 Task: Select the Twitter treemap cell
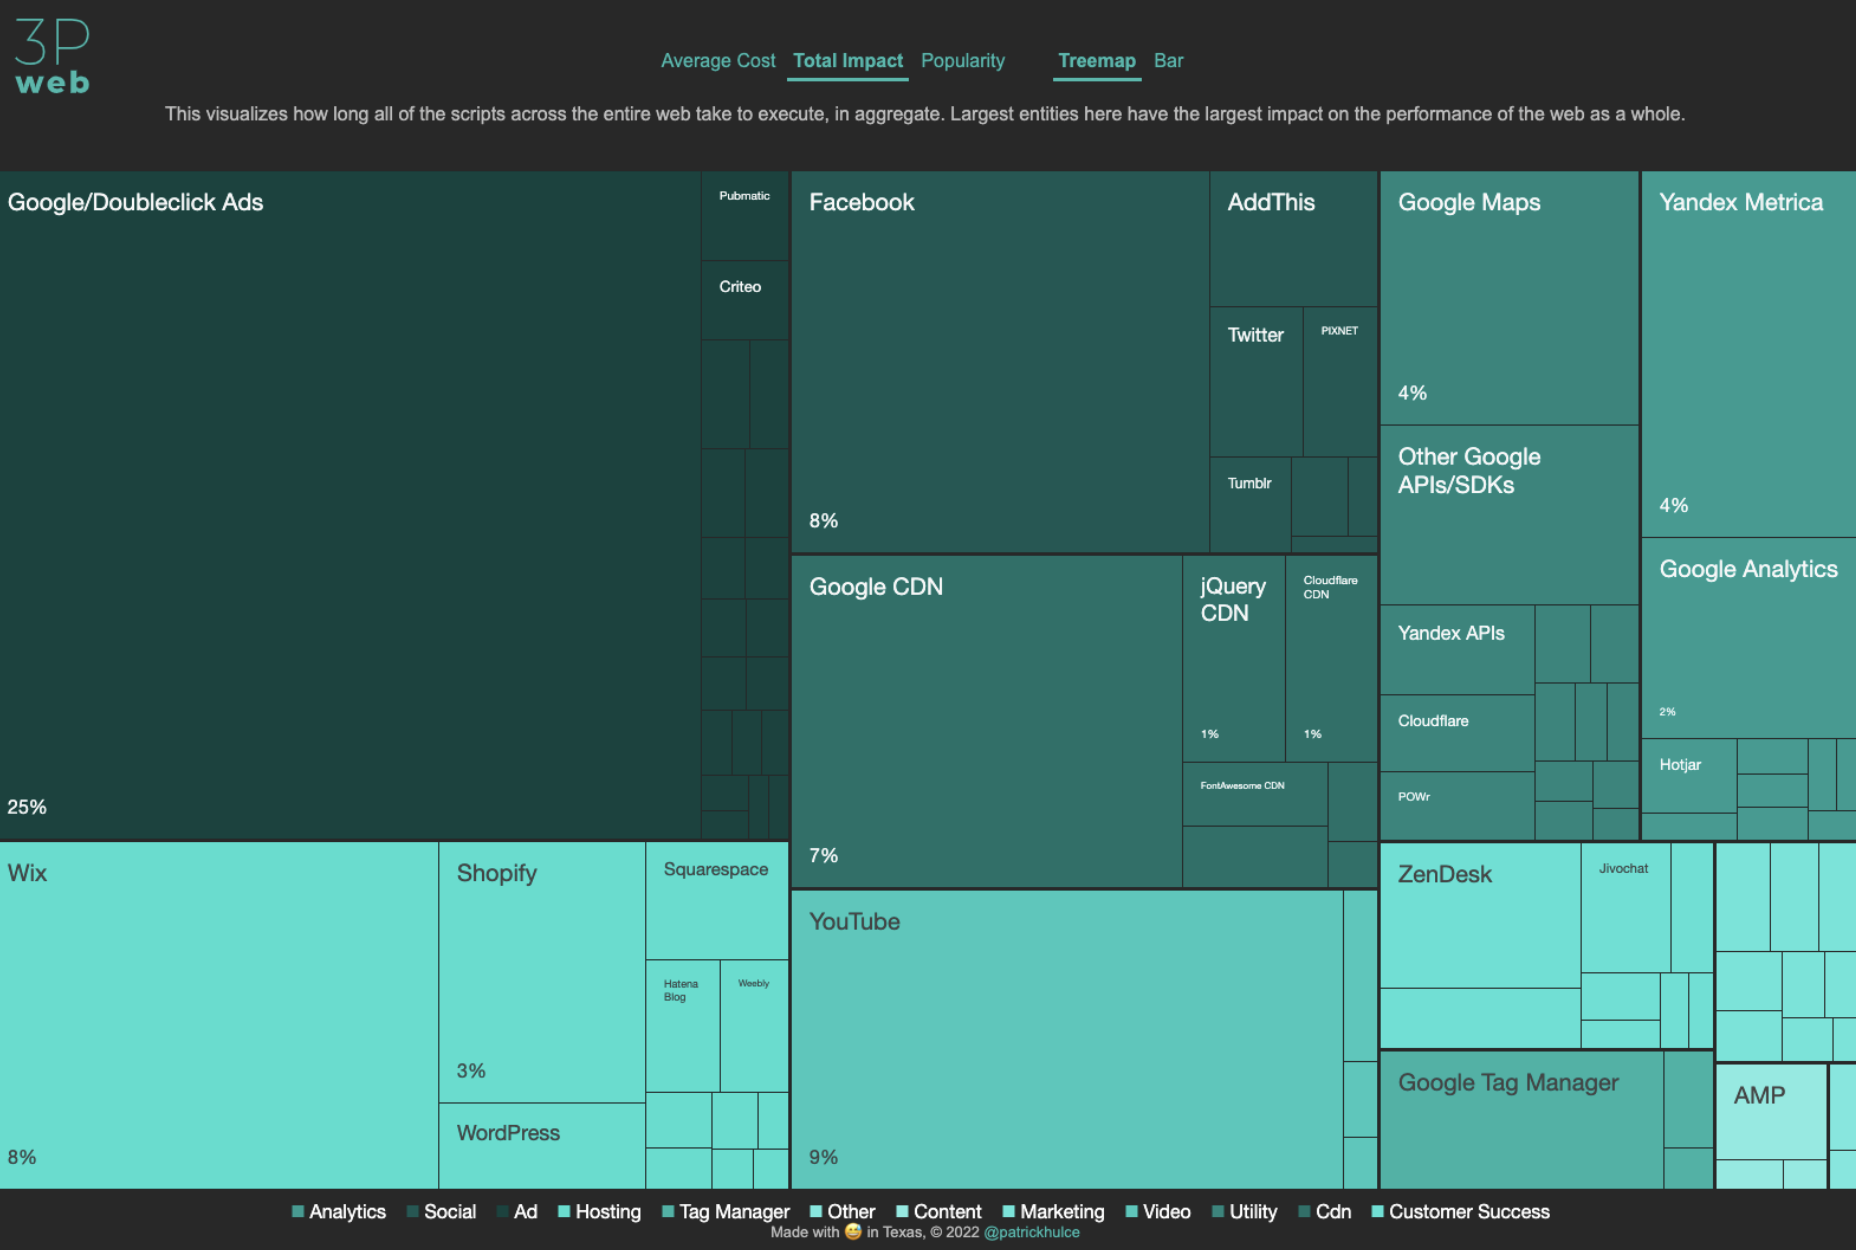pos(1256,382)
